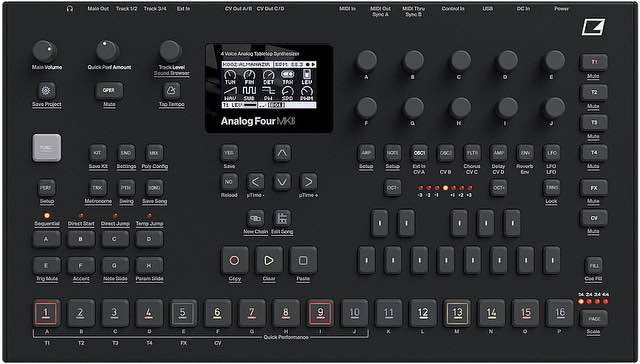640x364 pixels.
Task: Click data entry knob A
Action: (367, 61)
